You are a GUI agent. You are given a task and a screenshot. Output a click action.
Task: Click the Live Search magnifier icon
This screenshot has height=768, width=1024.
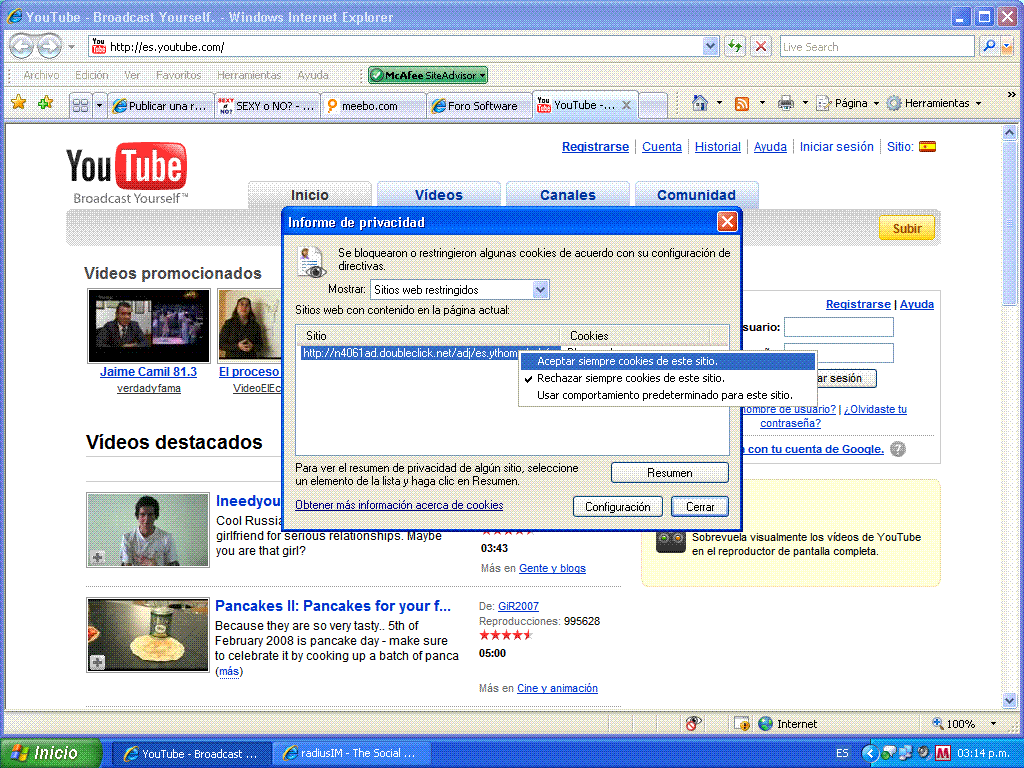point(989,46)
